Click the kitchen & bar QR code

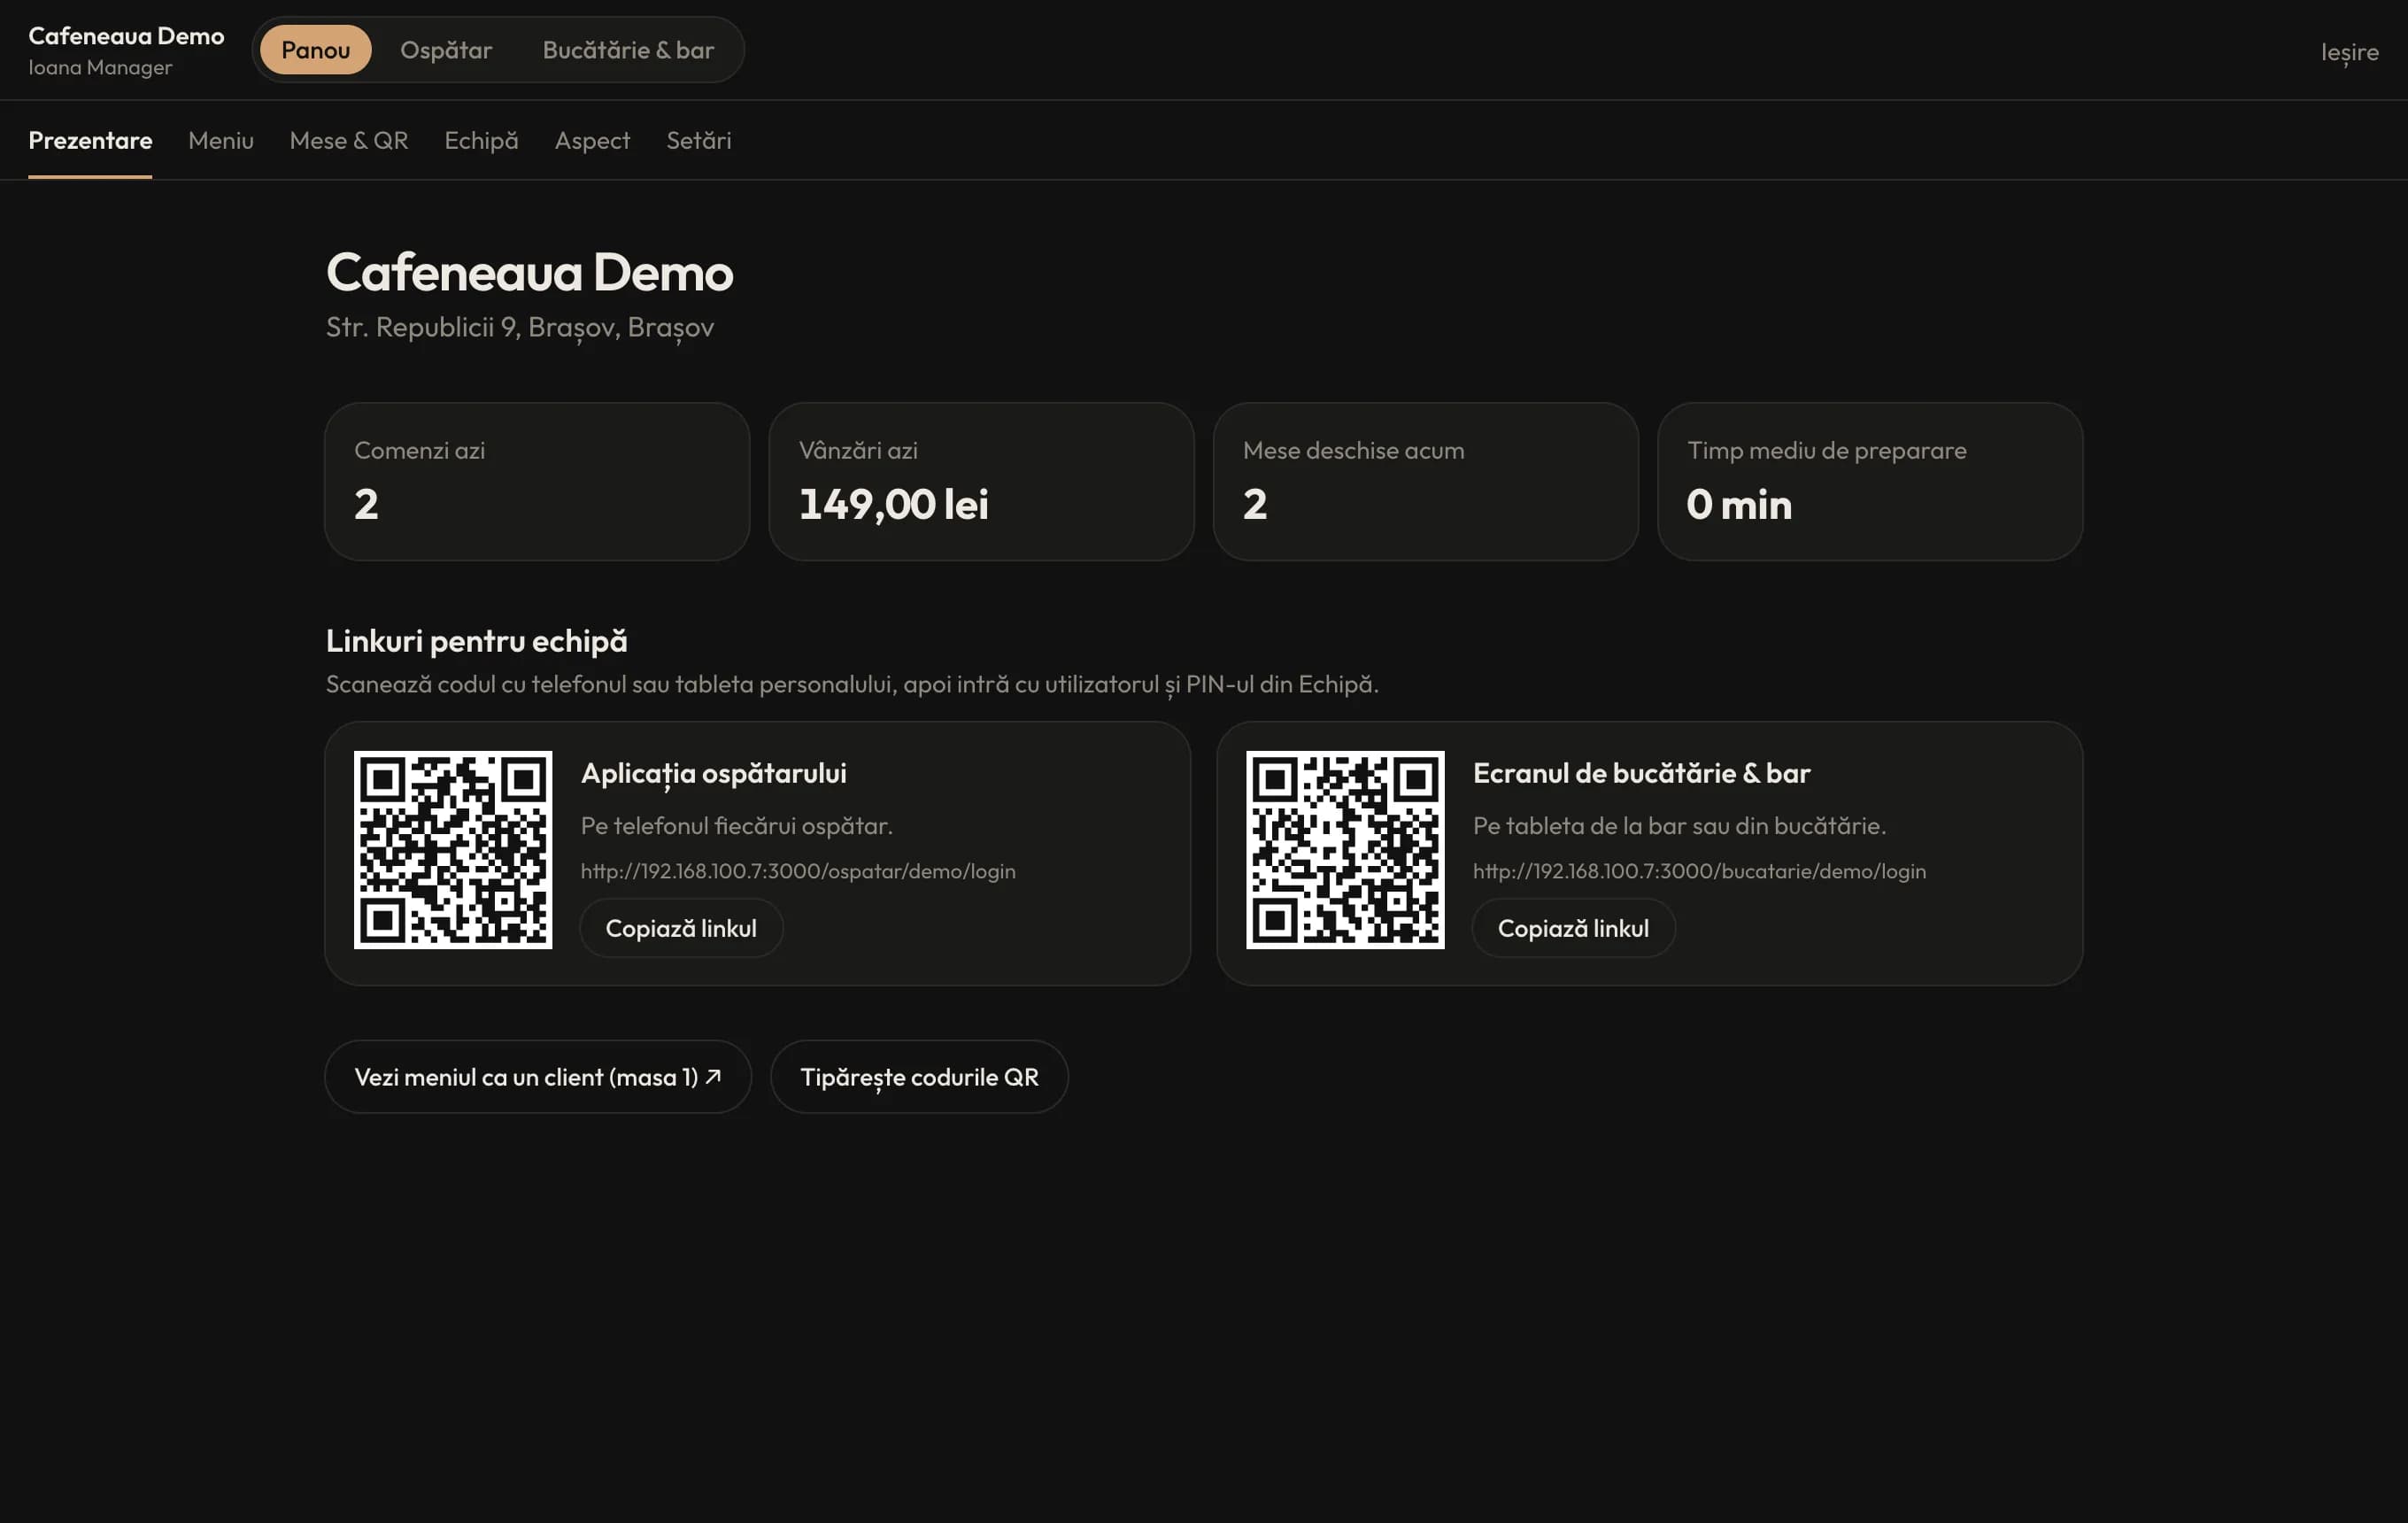1345,849
